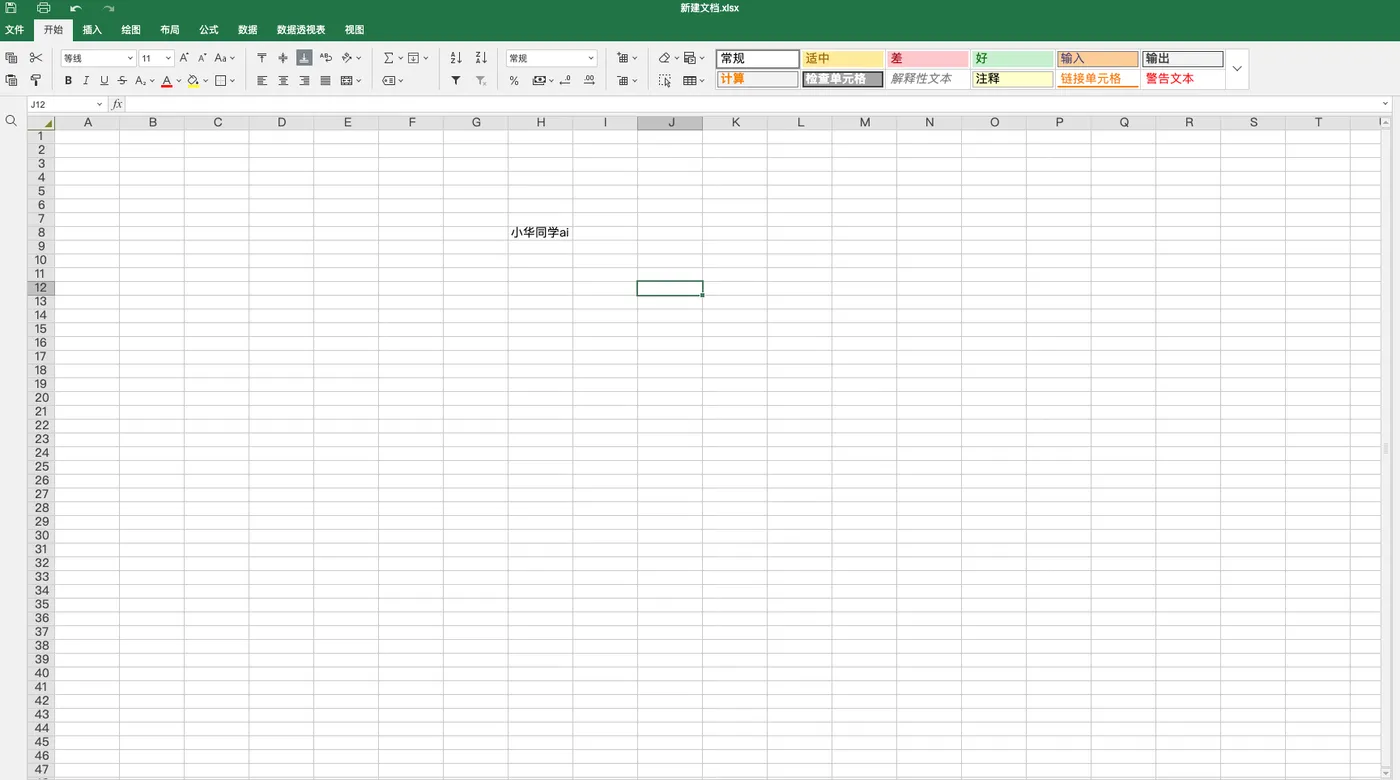
Task: Click the Filter funnel icon
Action: 456,81
